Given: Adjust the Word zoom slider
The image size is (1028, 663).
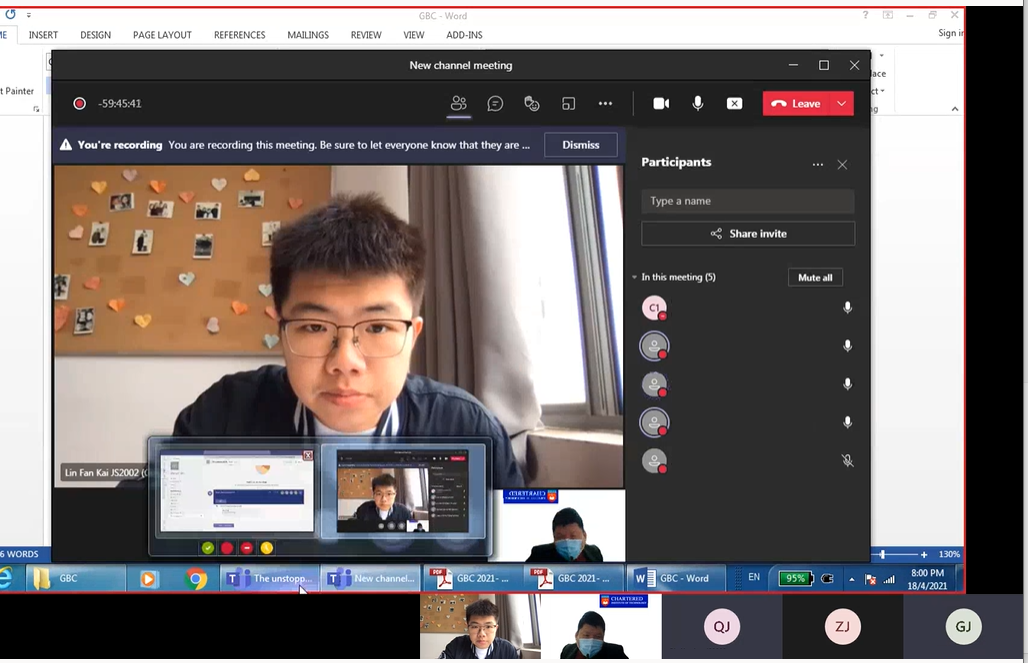Looking at the screenshot, I should [x=882, y=554].
